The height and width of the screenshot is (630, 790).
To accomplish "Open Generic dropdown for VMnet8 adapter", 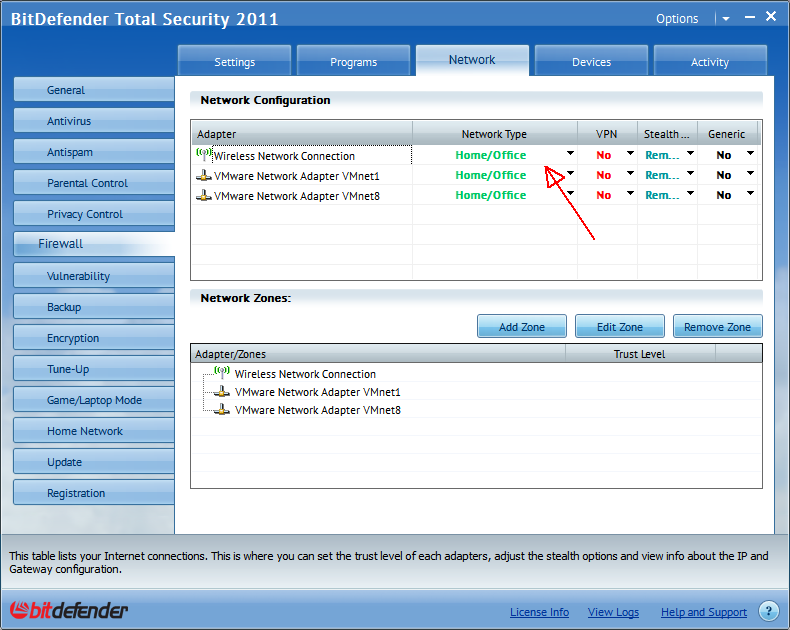I will click(750, 194).
